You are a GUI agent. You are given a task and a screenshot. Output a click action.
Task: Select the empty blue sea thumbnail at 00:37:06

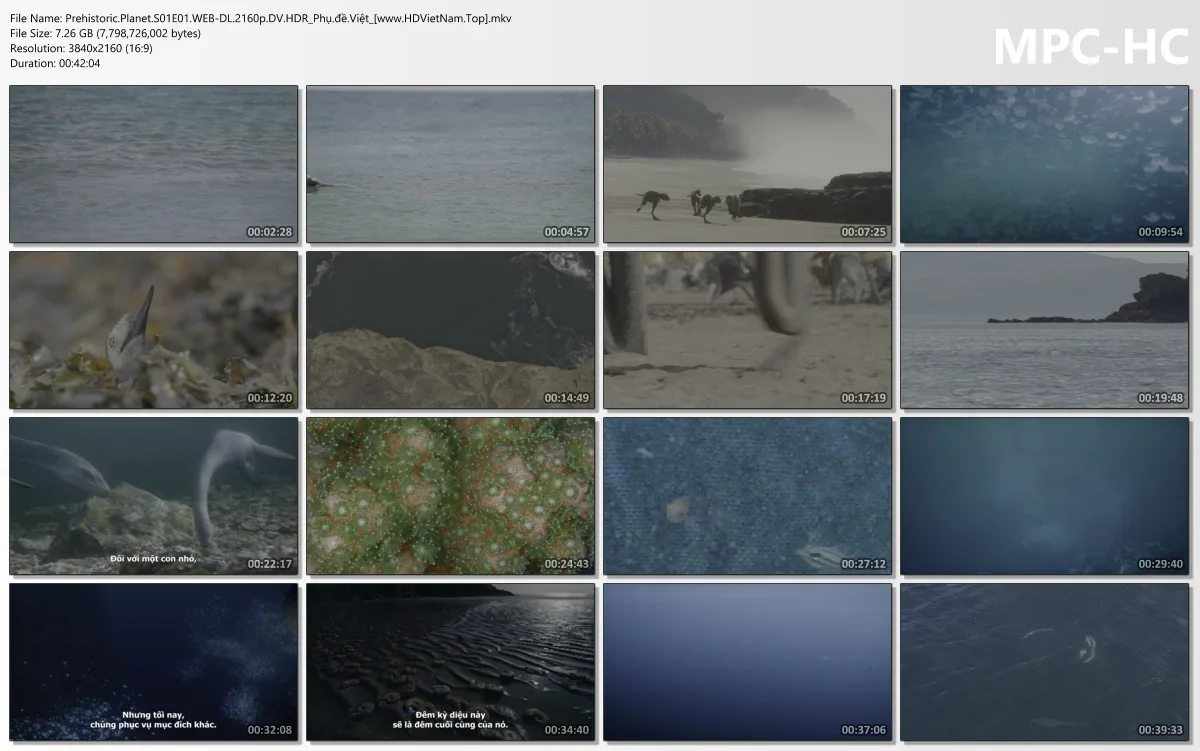click(x=747, y=662)
